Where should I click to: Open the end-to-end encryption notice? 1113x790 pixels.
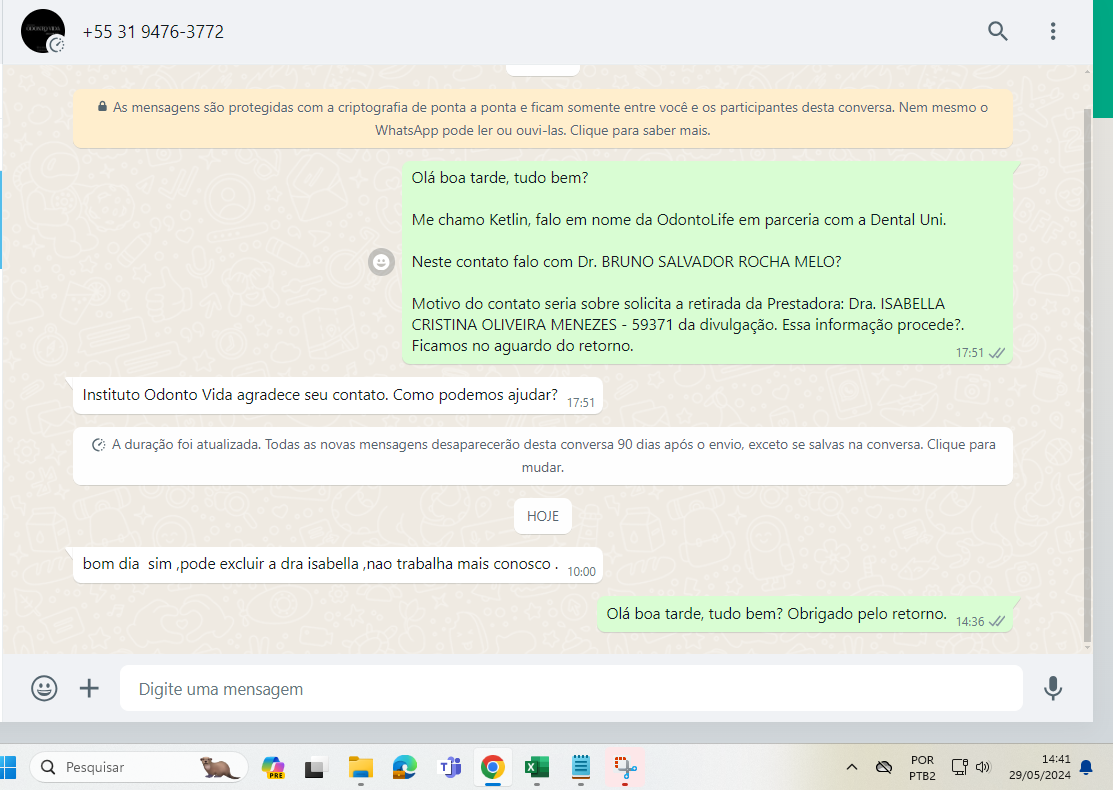click(542, 119)
